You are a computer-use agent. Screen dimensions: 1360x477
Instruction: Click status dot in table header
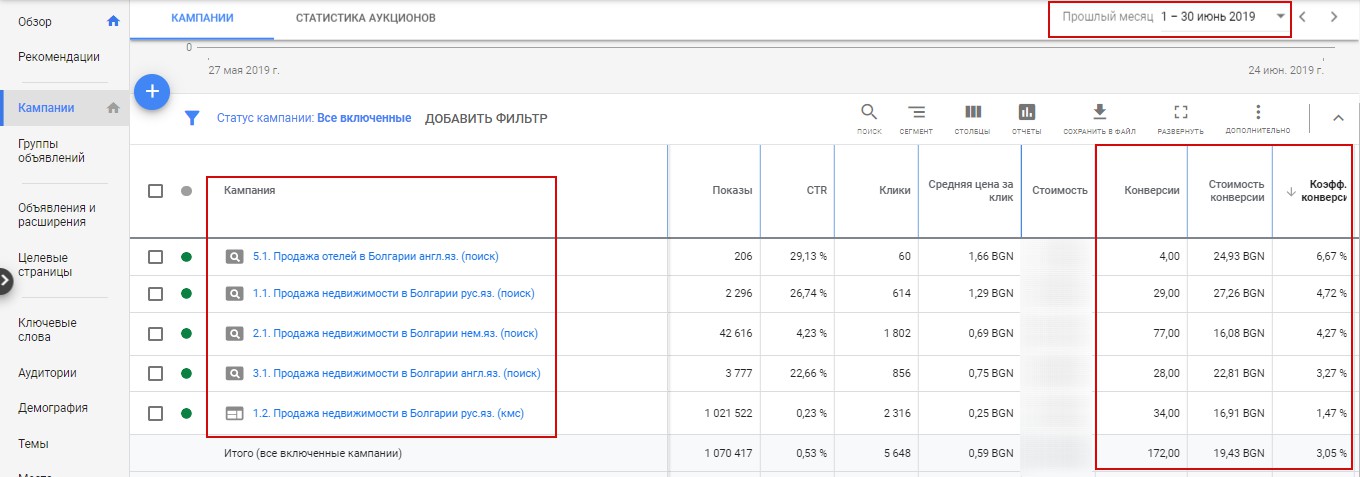point(186,191)
